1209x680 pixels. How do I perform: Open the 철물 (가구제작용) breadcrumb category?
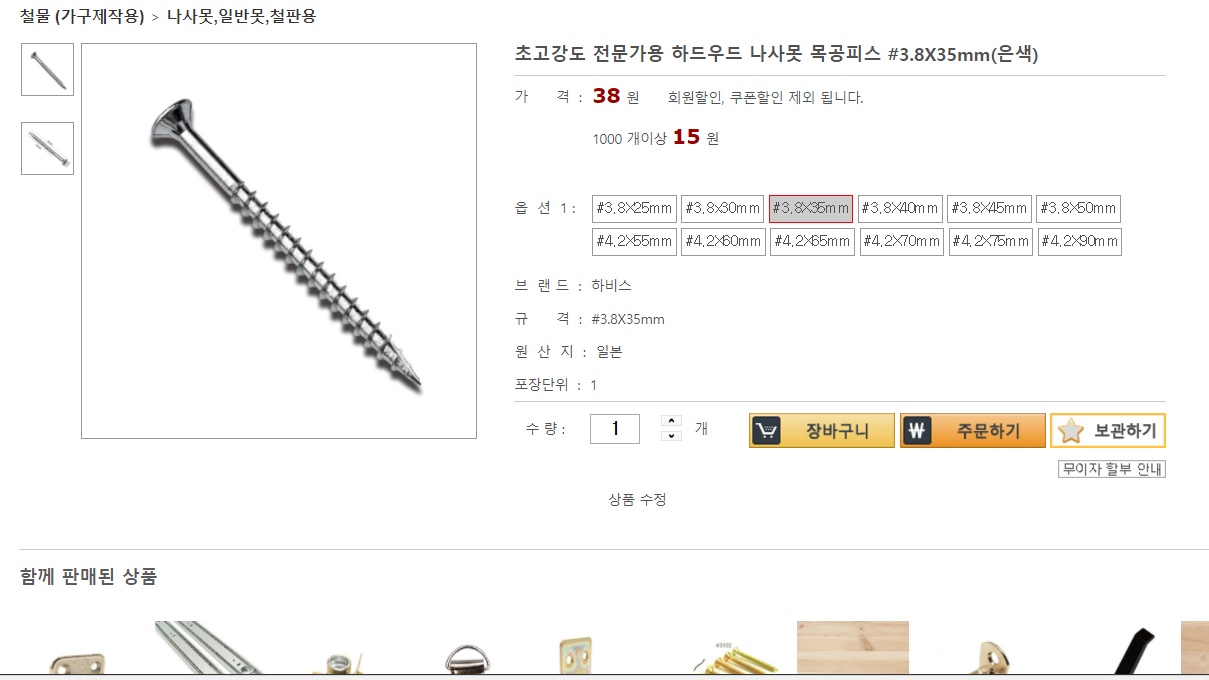coord(82,16)
